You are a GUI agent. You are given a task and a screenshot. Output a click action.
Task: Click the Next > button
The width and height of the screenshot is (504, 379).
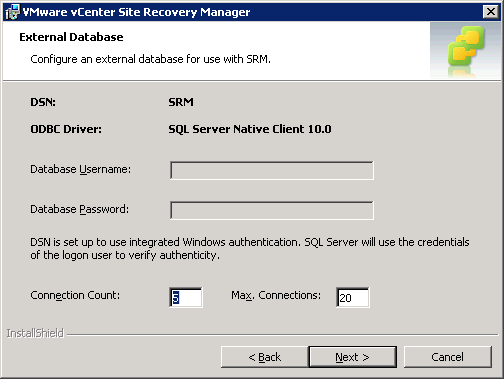point(353,357)
